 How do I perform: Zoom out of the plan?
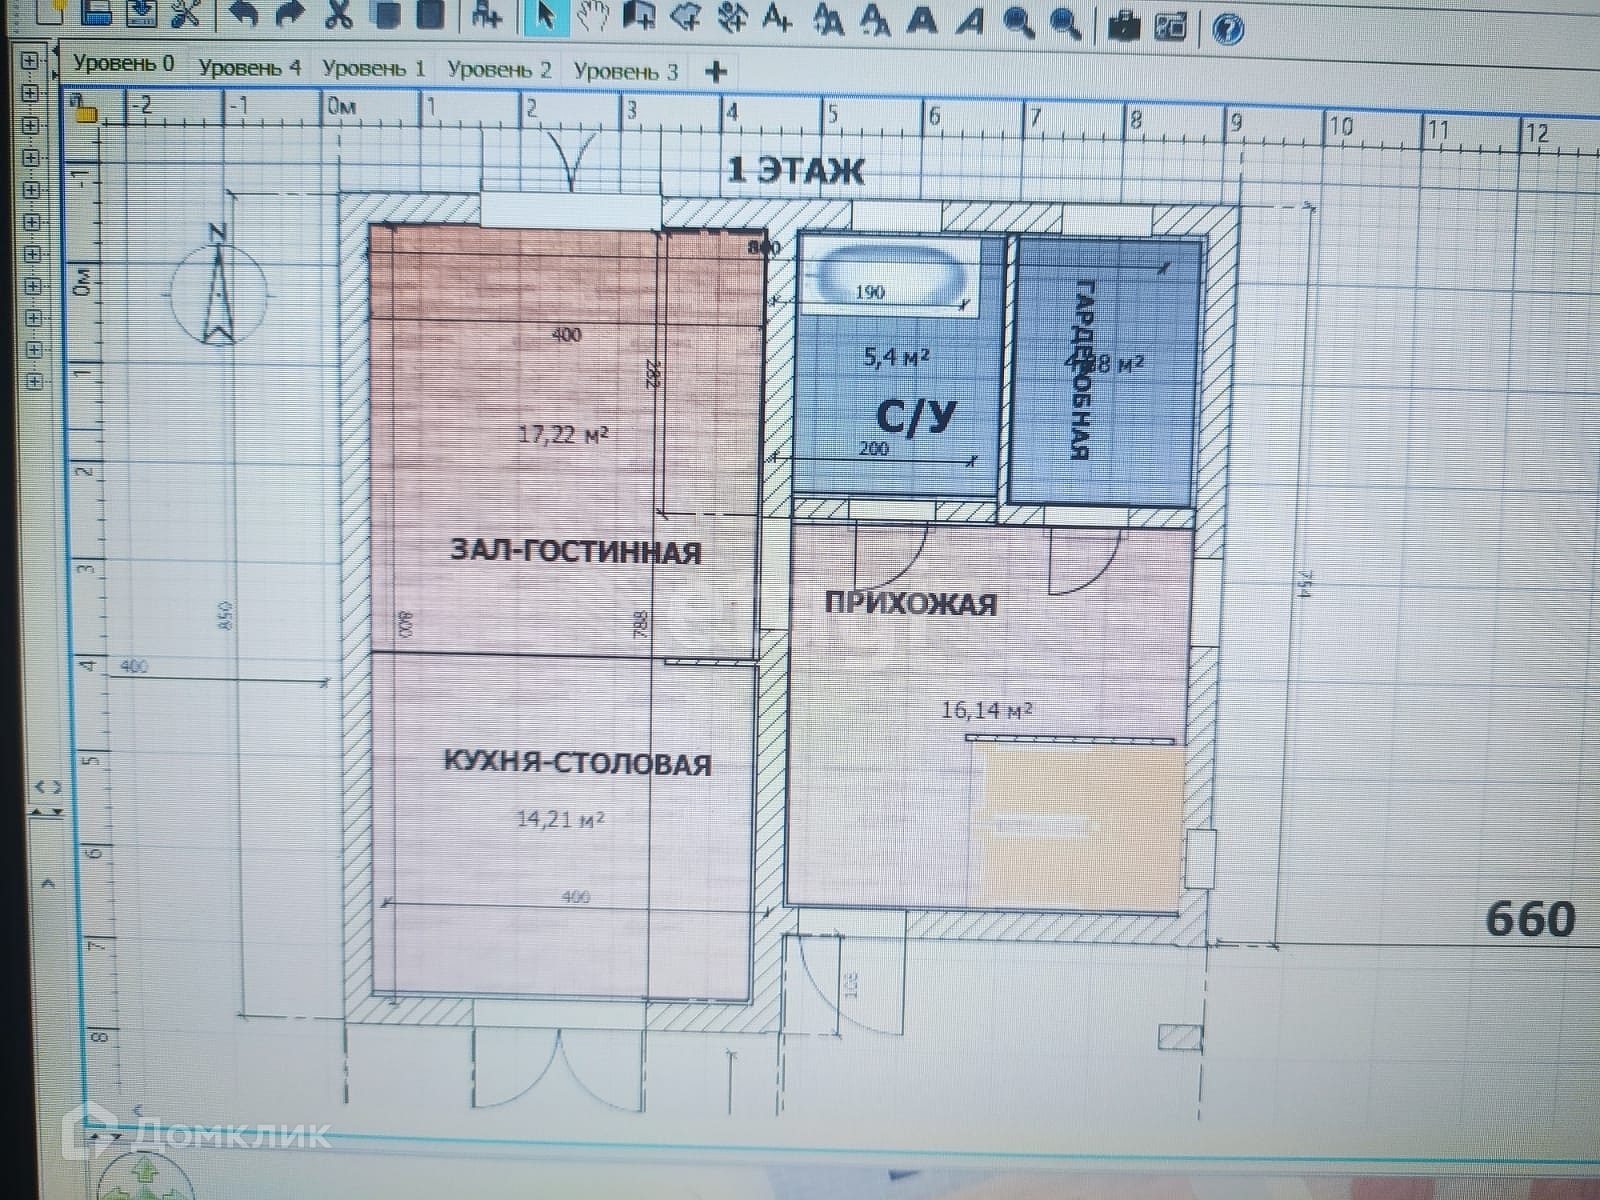[x=1066, y=24]
